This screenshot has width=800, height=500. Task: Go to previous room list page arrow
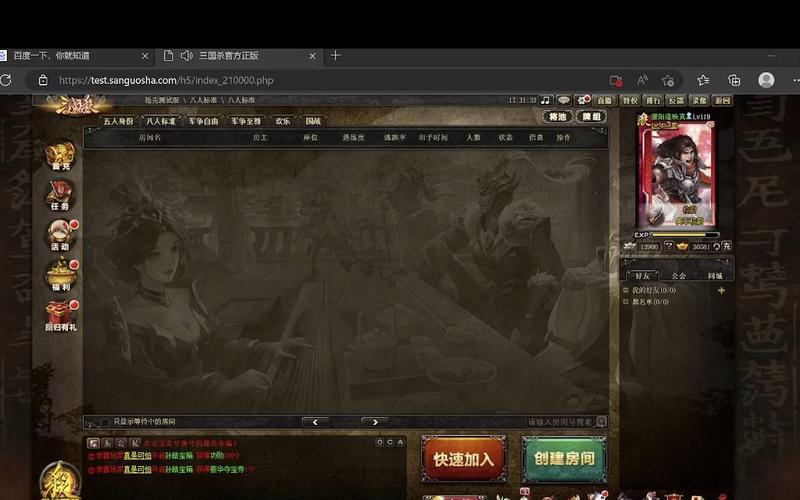click(x=316, y=422)
